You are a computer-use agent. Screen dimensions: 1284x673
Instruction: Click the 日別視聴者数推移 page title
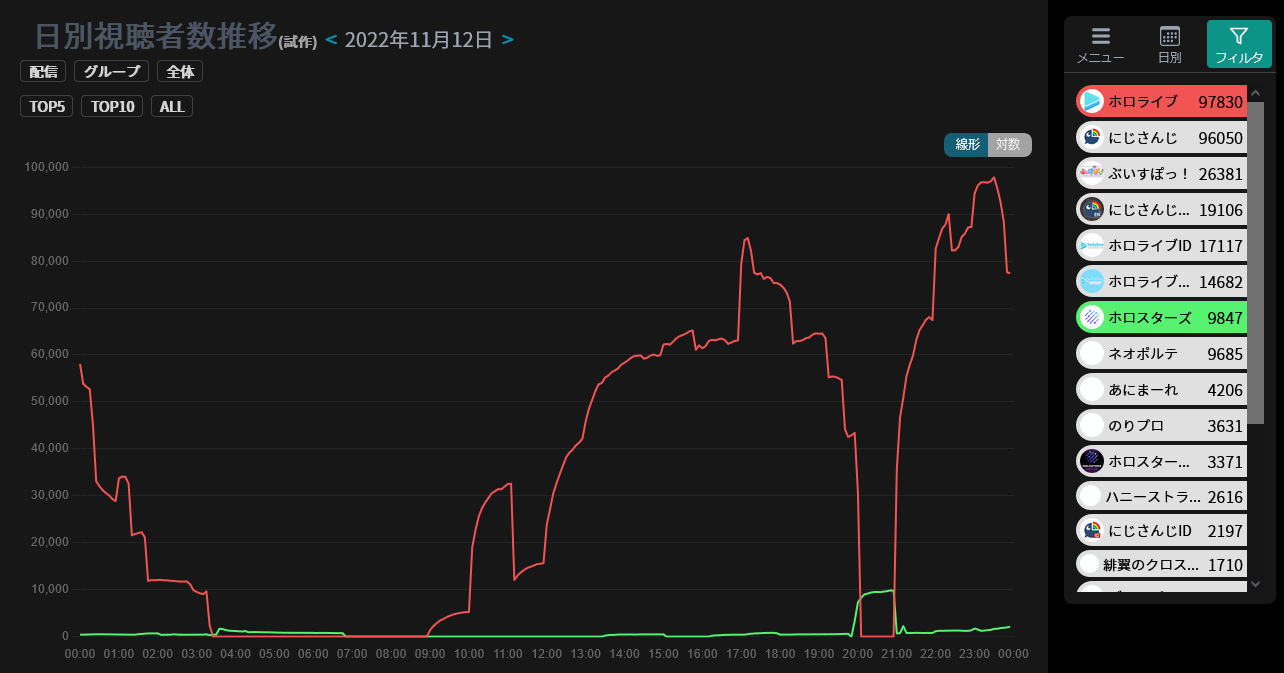point(155,36)
